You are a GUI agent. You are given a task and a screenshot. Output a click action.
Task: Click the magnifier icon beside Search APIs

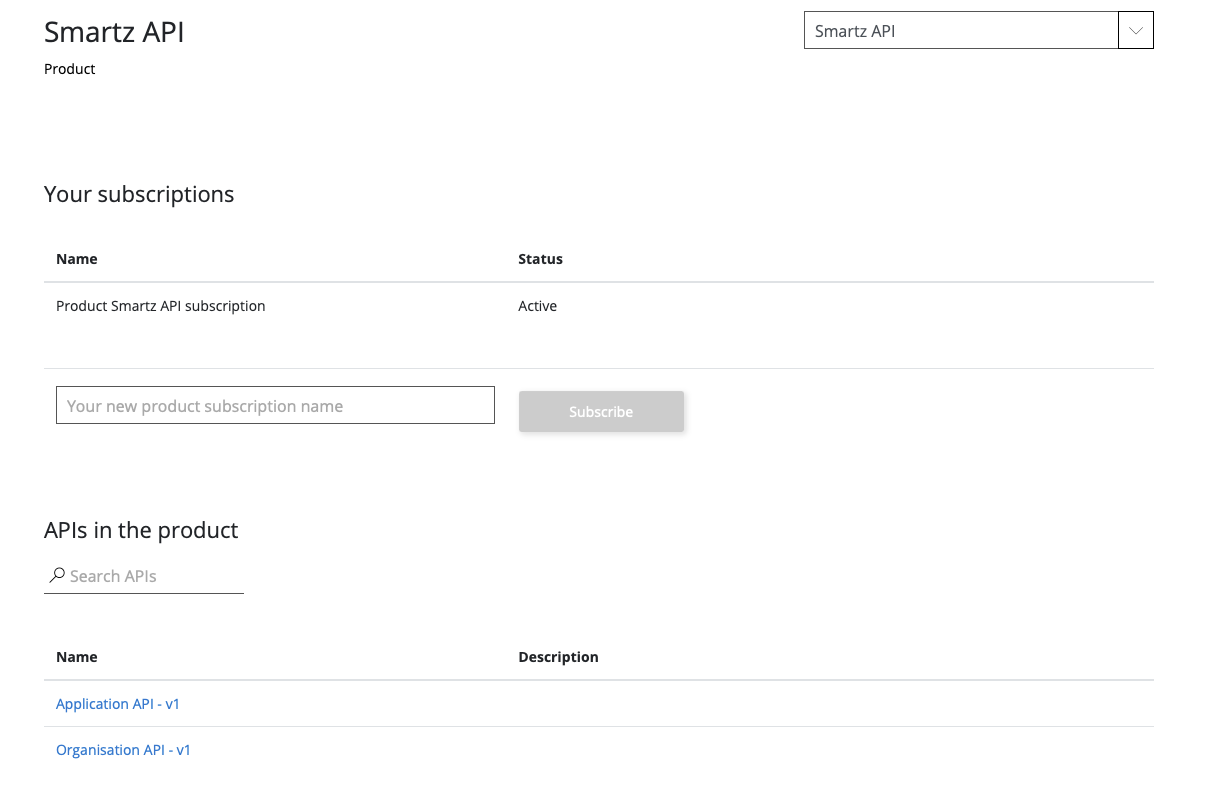coord(57,575)
